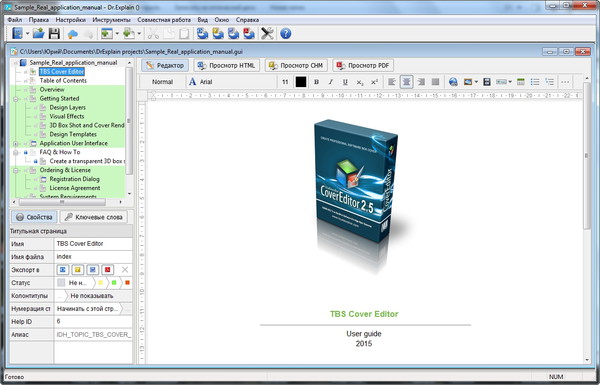Image resolution: width=600 pixels, height=385 pixels.
Task: Open the Настройки menu
Action: [70, 20]
